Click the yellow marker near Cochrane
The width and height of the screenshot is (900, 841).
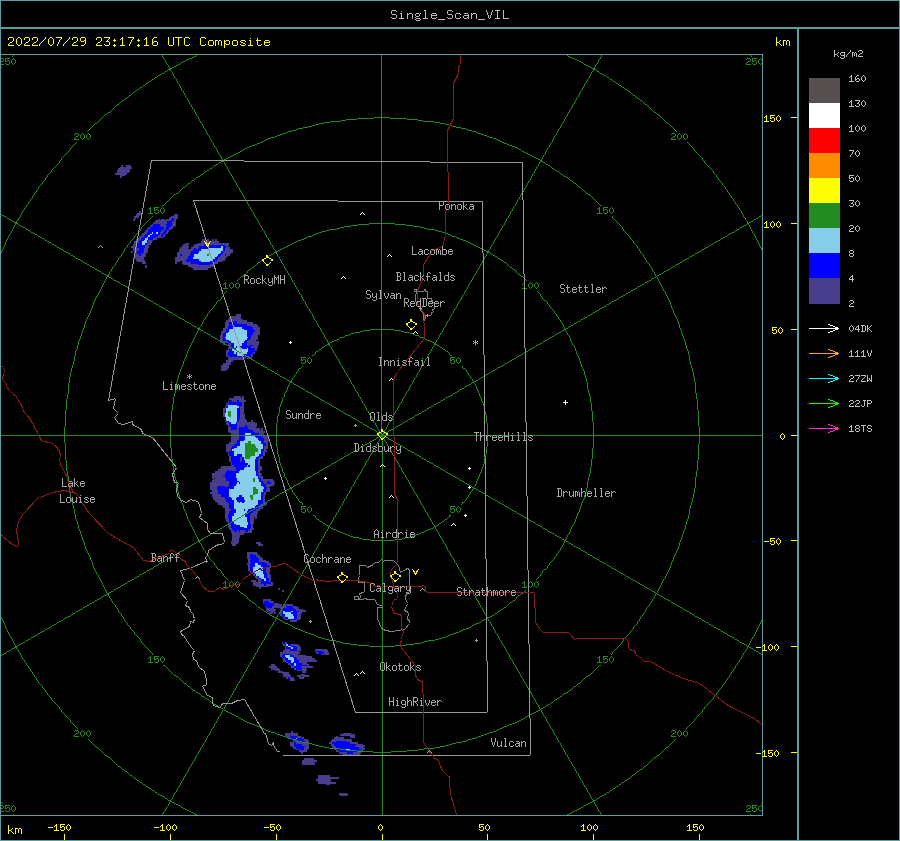(343, 577)
